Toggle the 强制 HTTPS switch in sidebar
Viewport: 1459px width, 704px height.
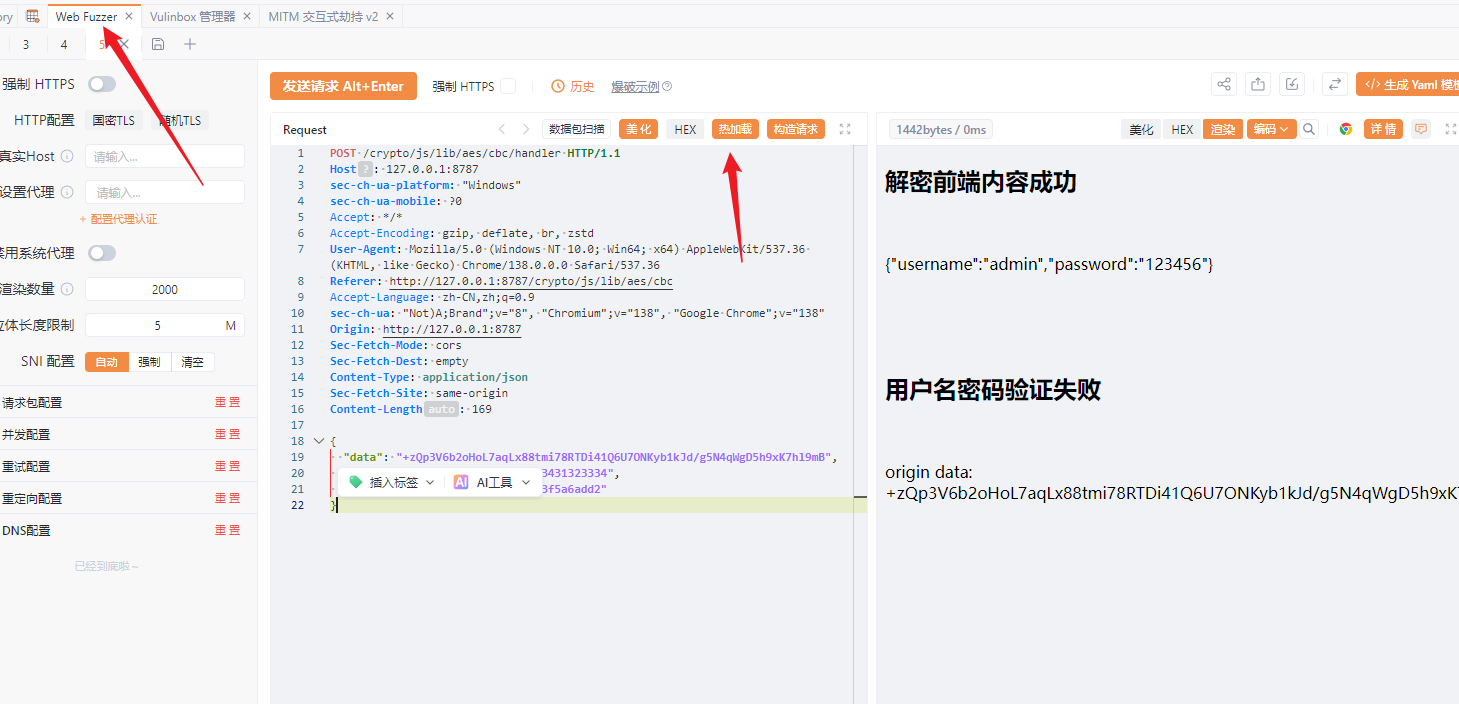(102, 84)
